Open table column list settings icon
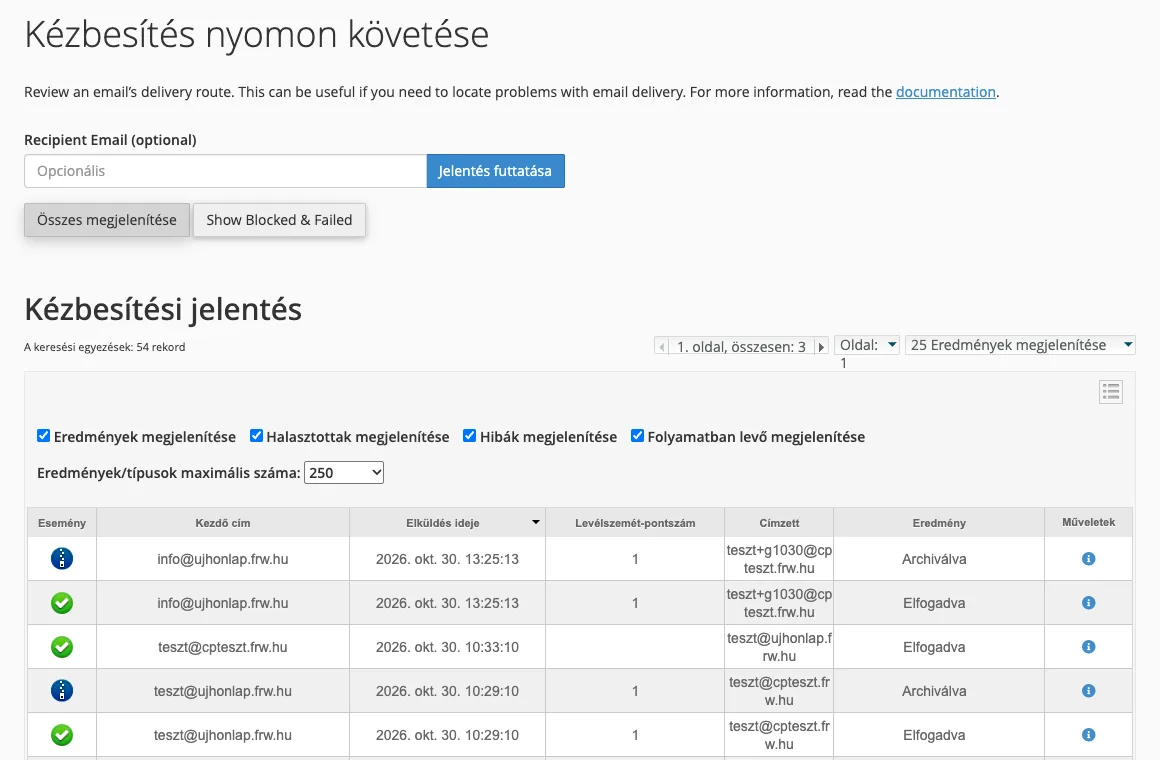 [x=1111, y=392]
